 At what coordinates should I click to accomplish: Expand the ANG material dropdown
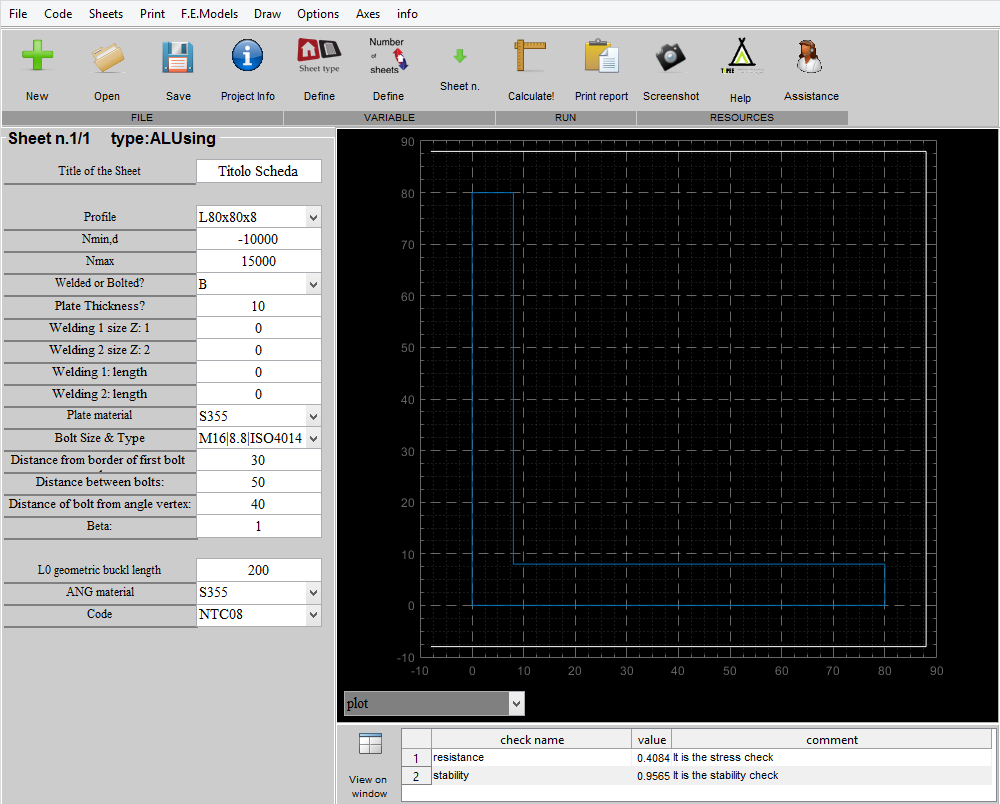point(313,592)
